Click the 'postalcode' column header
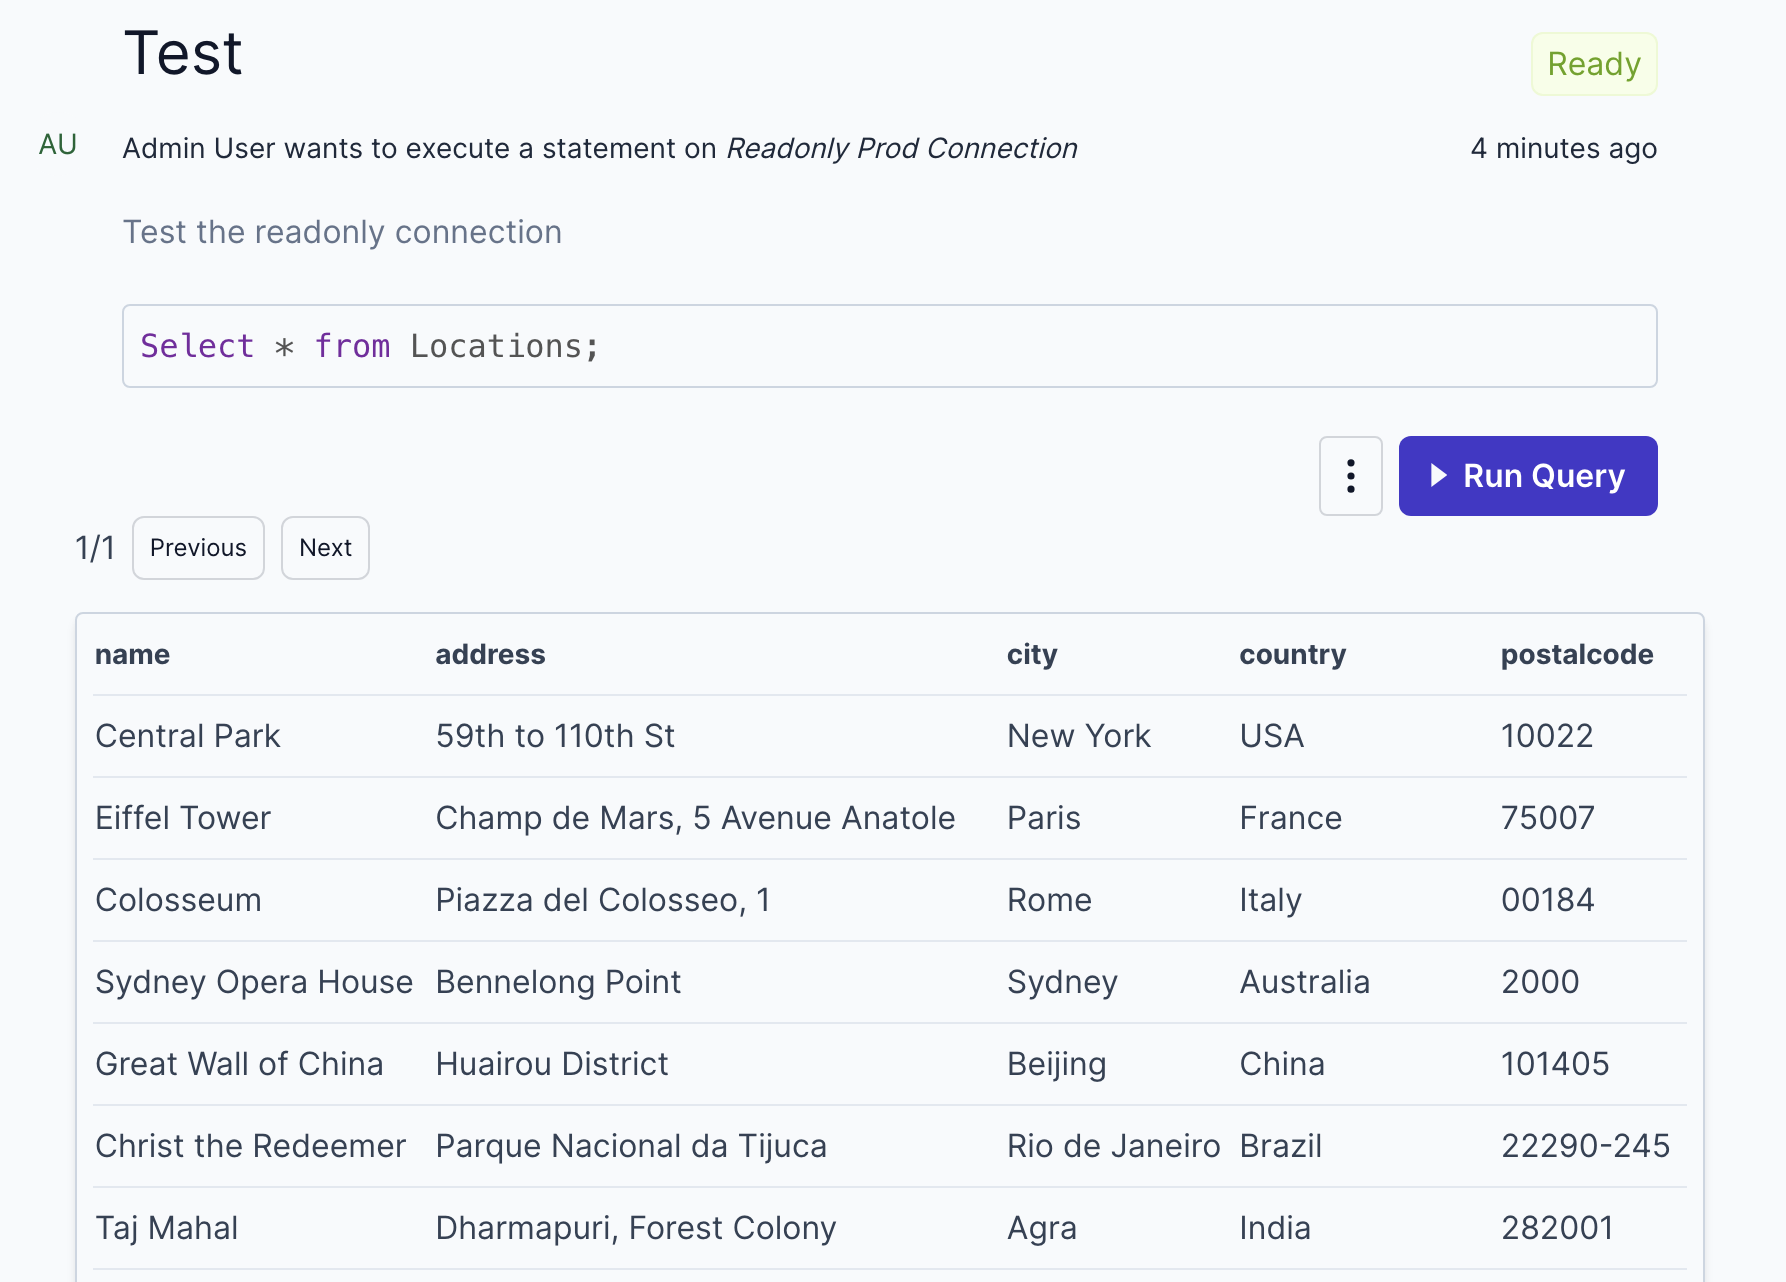Image resolution: width=1786 pixels, height=1282 pixels. [1577, 654]
